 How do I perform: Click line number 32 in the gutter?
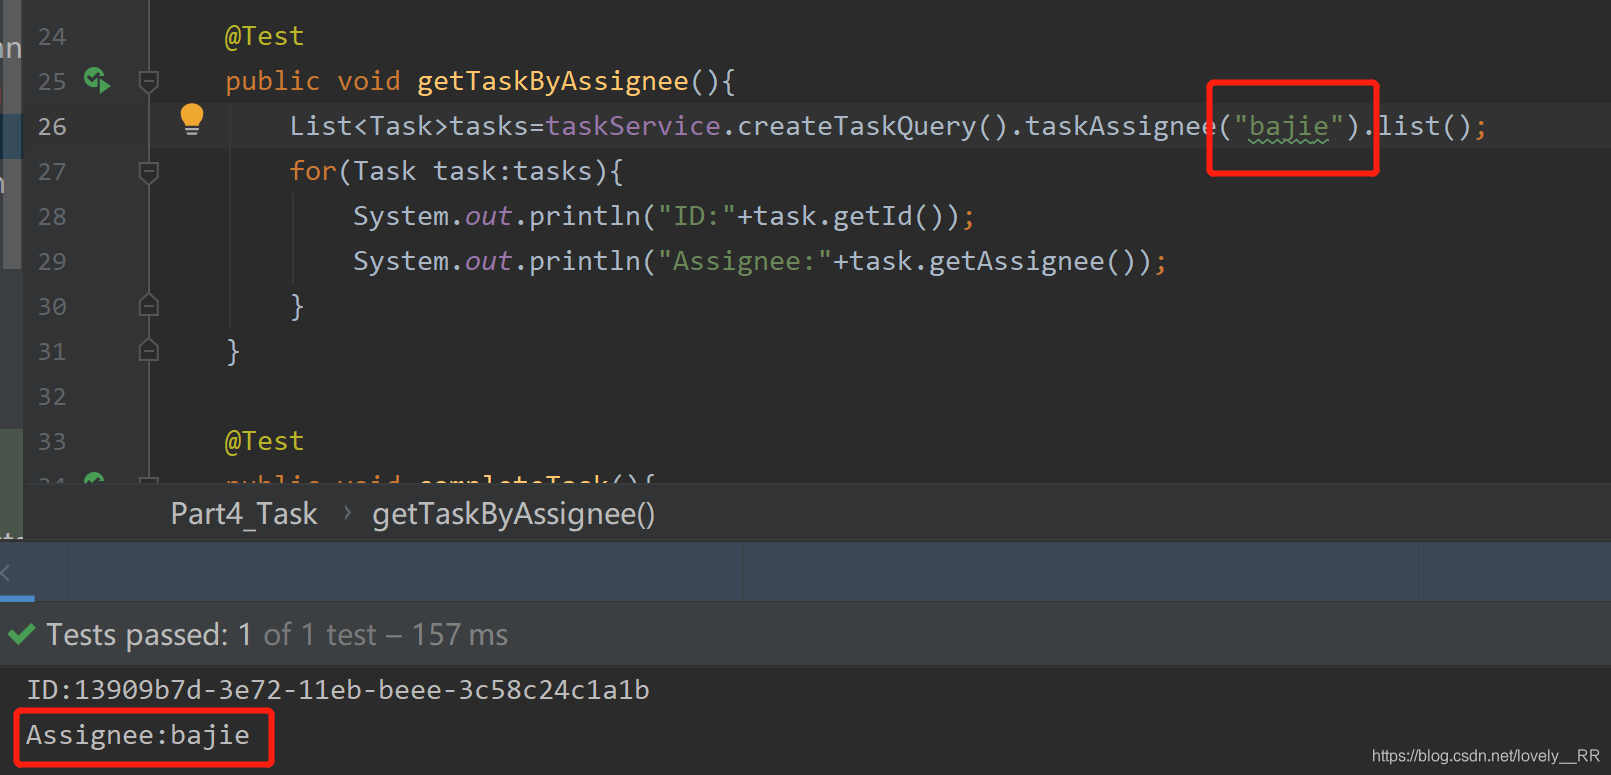[52, 396]
